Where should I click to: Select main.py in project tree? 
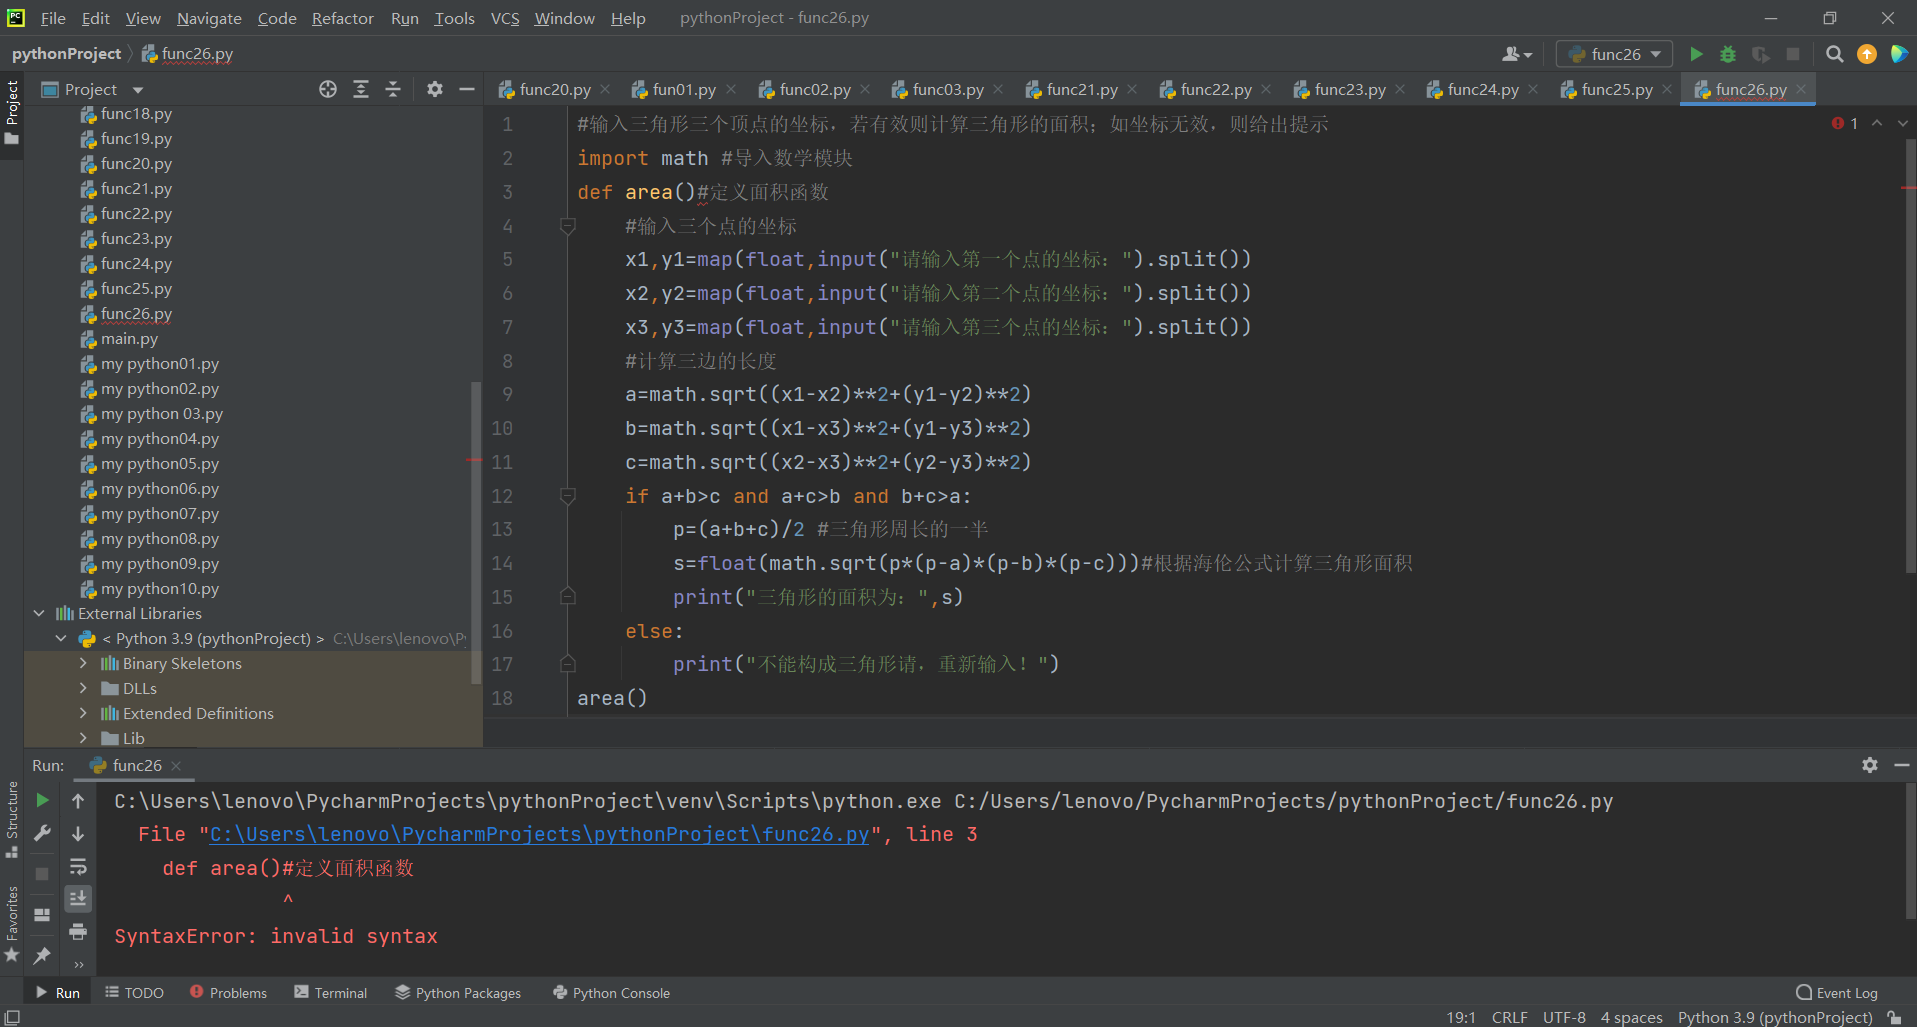(129, 338)
